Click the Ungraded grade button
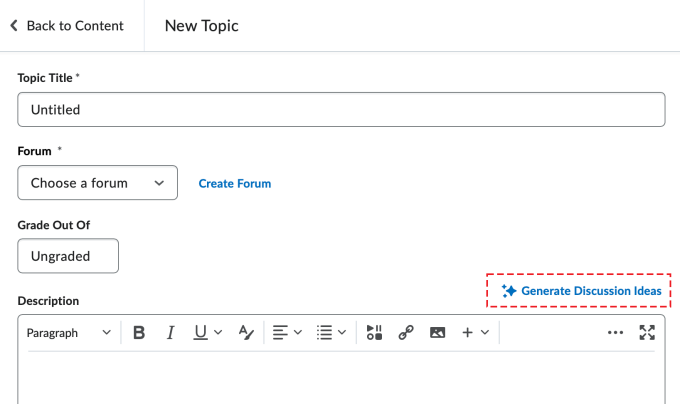This screenshot has height=404, width=680. click(68, 256)
